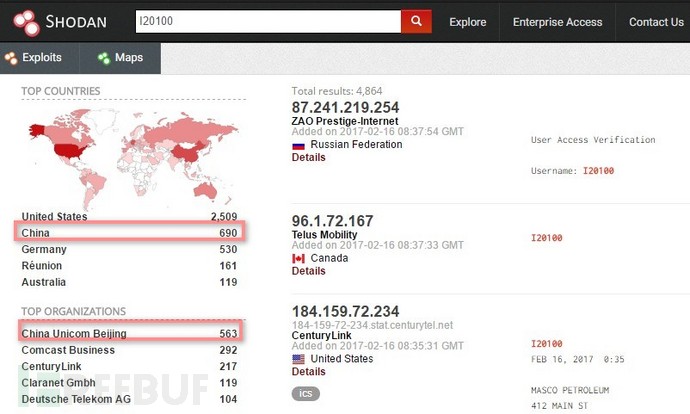690x414 pixels.
Task: Filter by China in Top Countries
Action: [x=35, y=233]
